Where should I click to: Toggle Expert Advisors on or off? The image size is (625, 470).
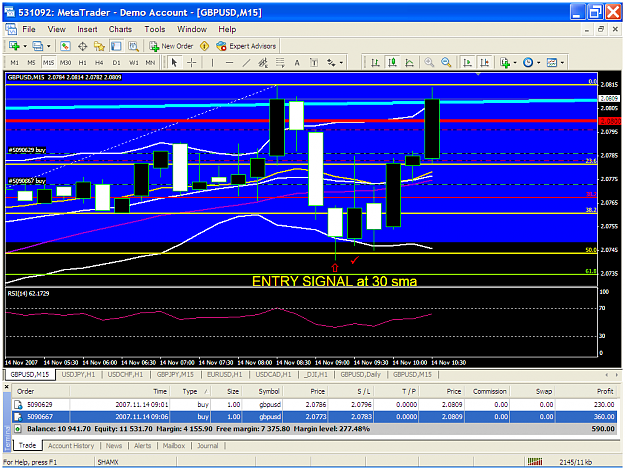(246, 46)
